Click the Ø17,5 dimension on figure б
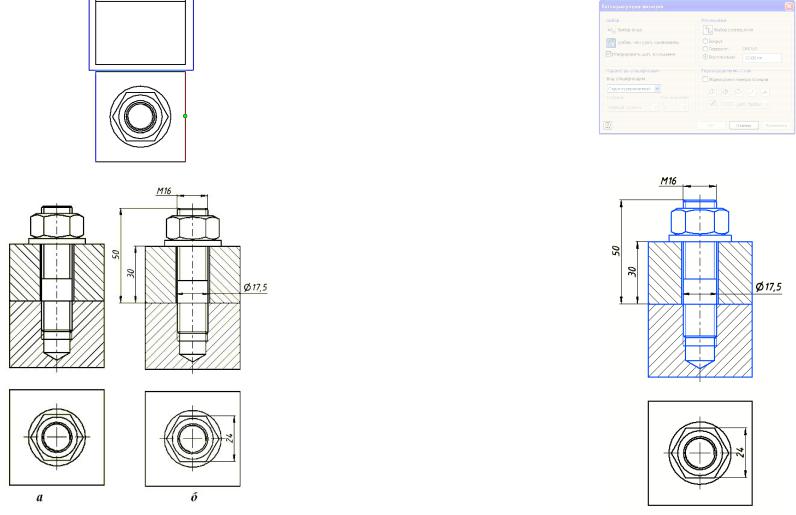 click(255, 287)
